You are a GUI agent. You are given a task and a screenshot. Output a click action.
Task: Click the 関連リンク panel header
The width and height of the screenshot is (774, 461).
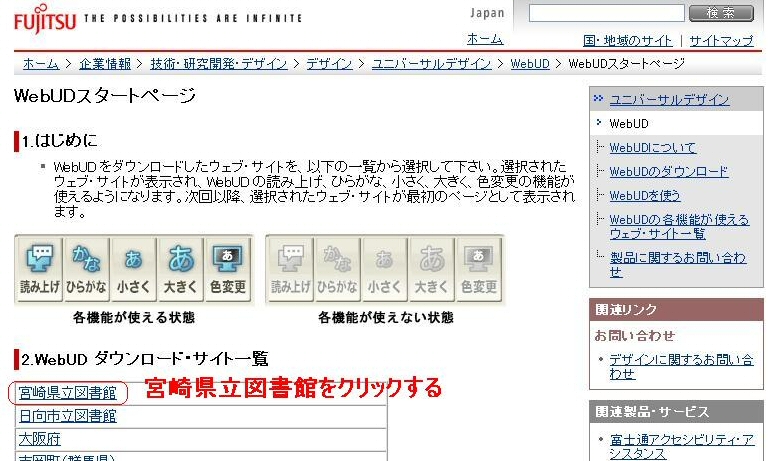(676, 309)
